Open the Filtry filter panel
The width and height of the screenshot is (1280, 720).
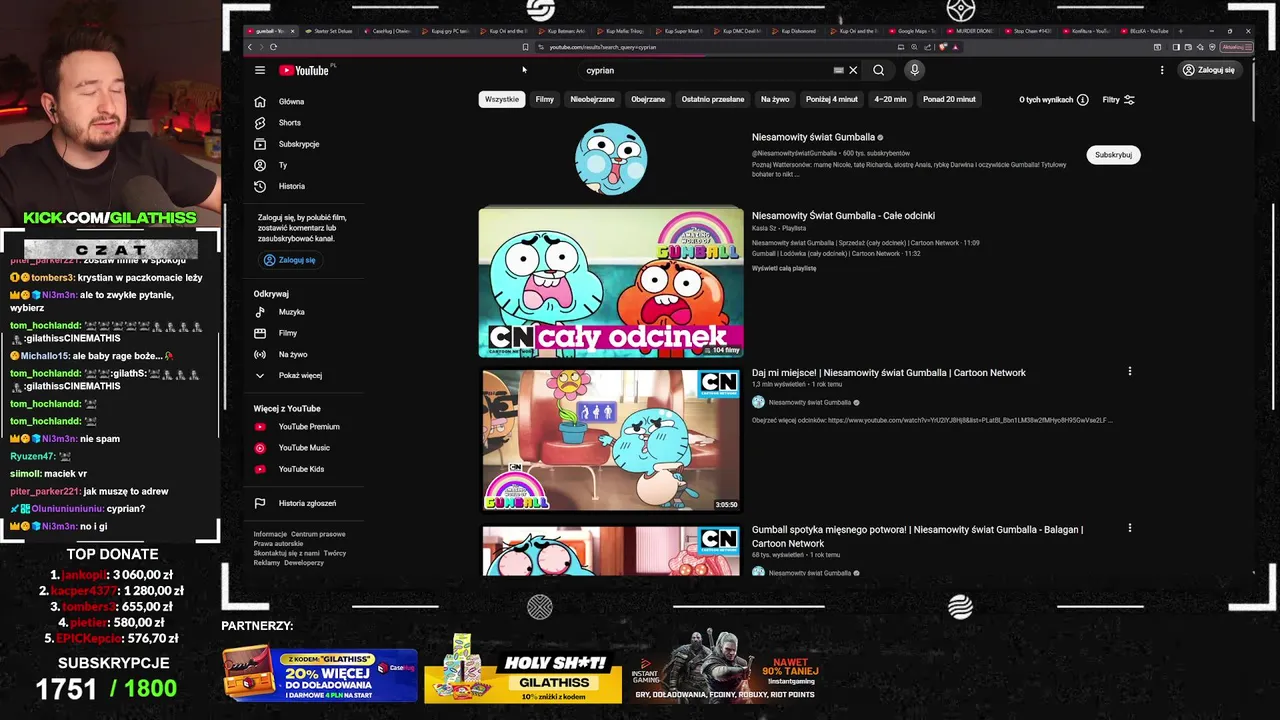click(x=1118, y=100)
